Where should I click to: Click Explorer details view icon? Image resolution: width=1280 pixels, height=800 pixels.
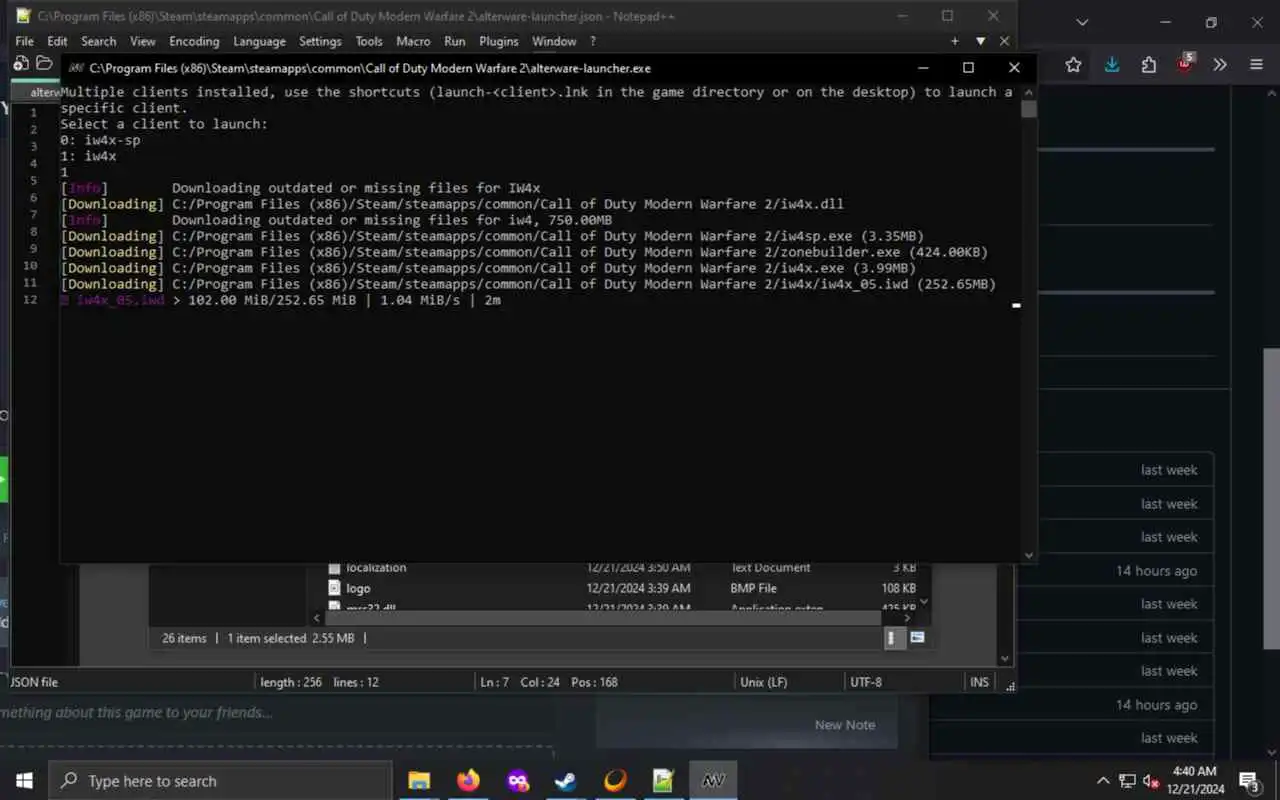coord(893,638)
